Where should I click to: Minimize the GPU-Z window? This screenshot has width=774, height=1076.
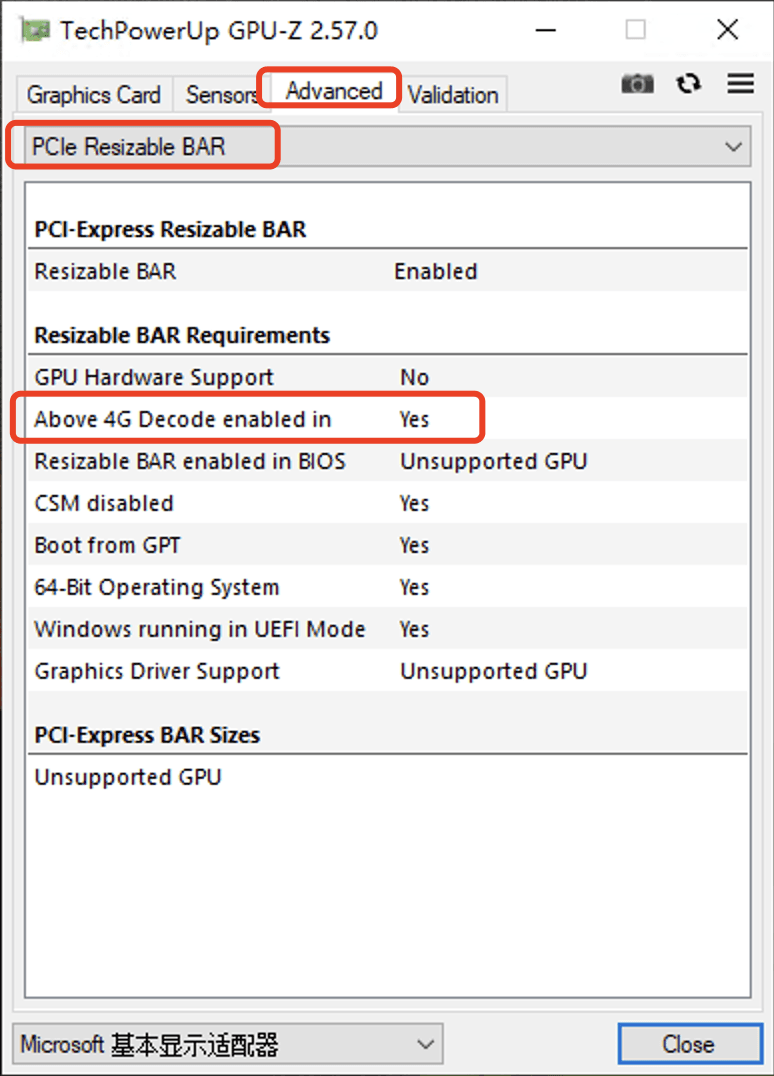545,30
